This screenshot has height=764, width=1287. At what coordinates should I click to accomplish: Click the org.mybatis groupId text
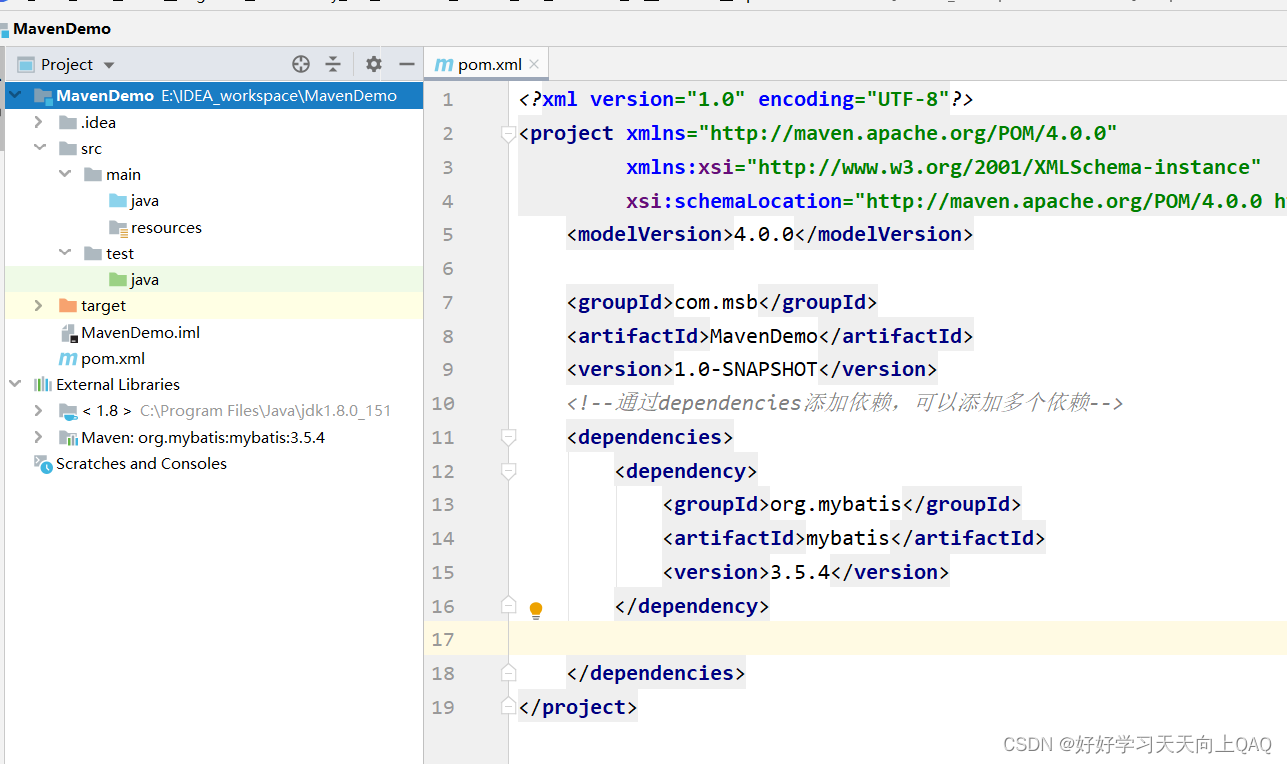pos(836,504)
